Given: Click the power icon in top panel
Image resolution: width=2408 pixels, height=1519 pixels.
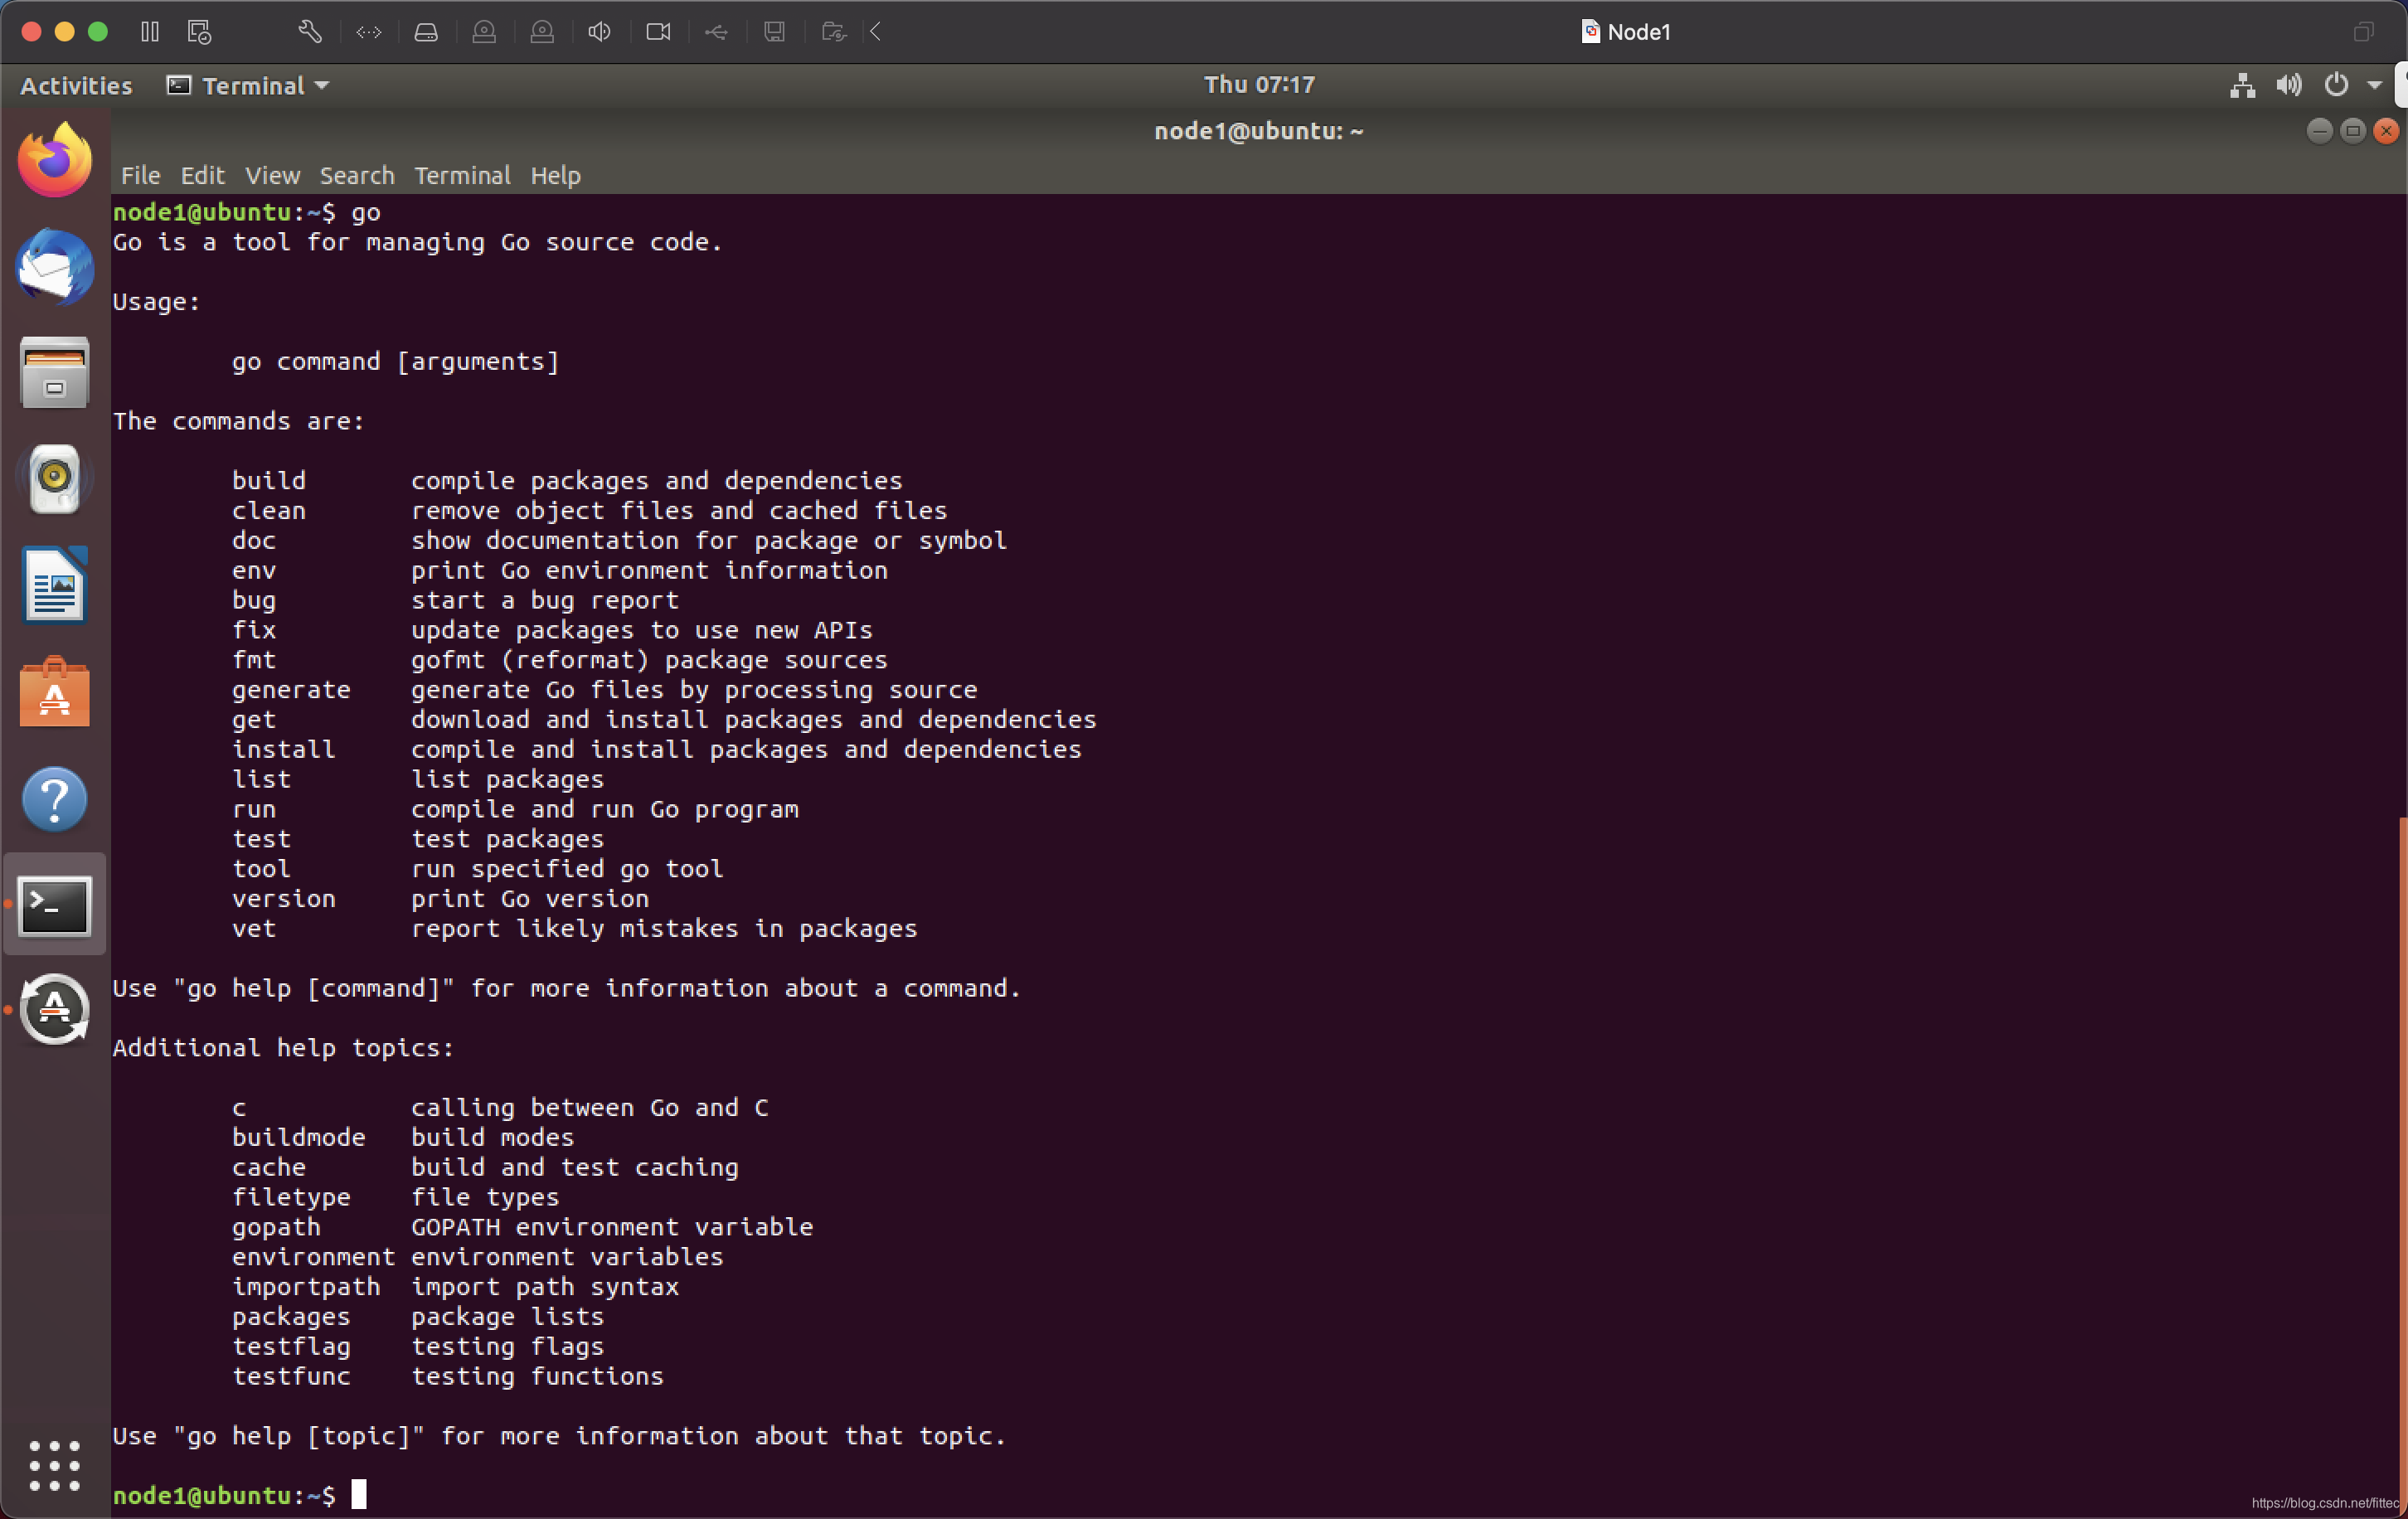Looking at the screenshot, I should (2336, 85).
